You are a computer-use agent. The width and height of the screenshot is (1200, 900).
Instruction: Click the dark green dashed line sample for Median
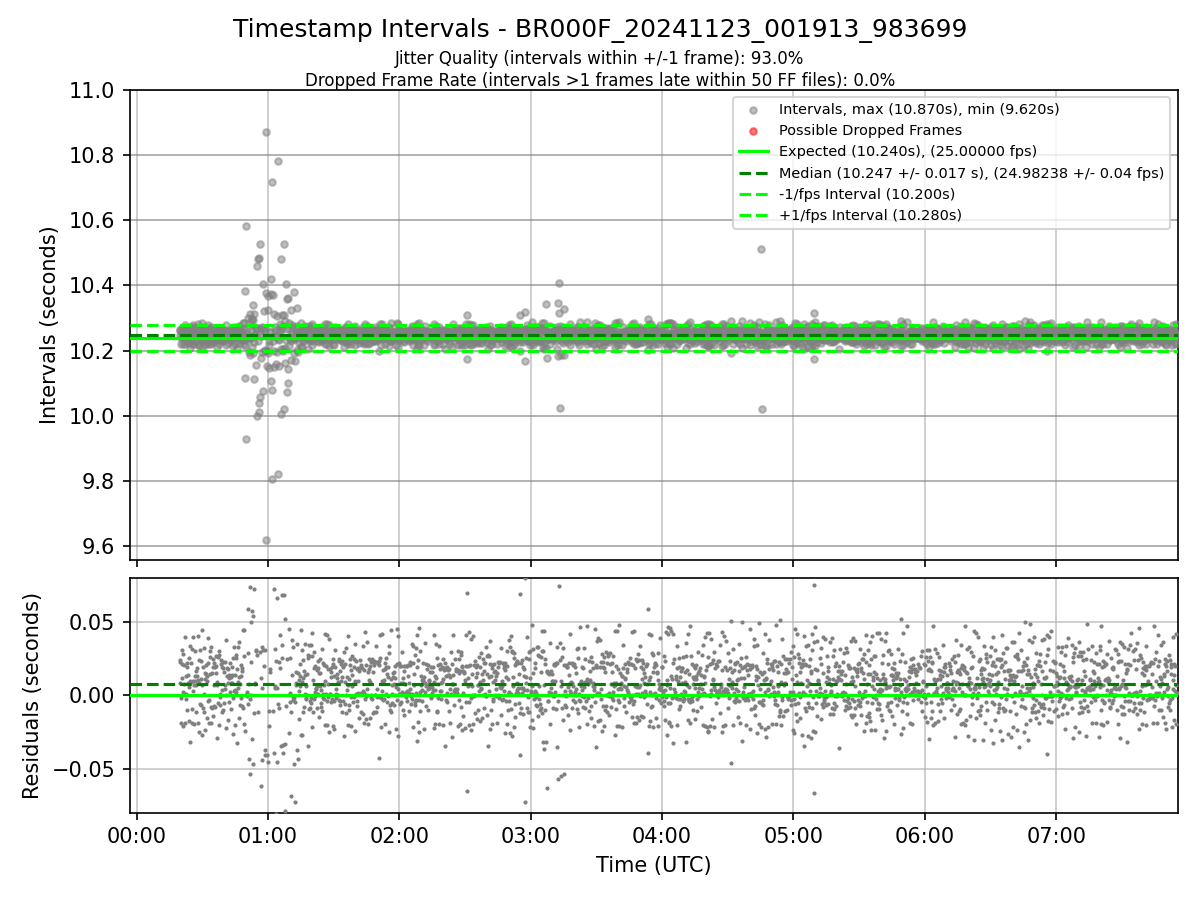tap(754, 173)
